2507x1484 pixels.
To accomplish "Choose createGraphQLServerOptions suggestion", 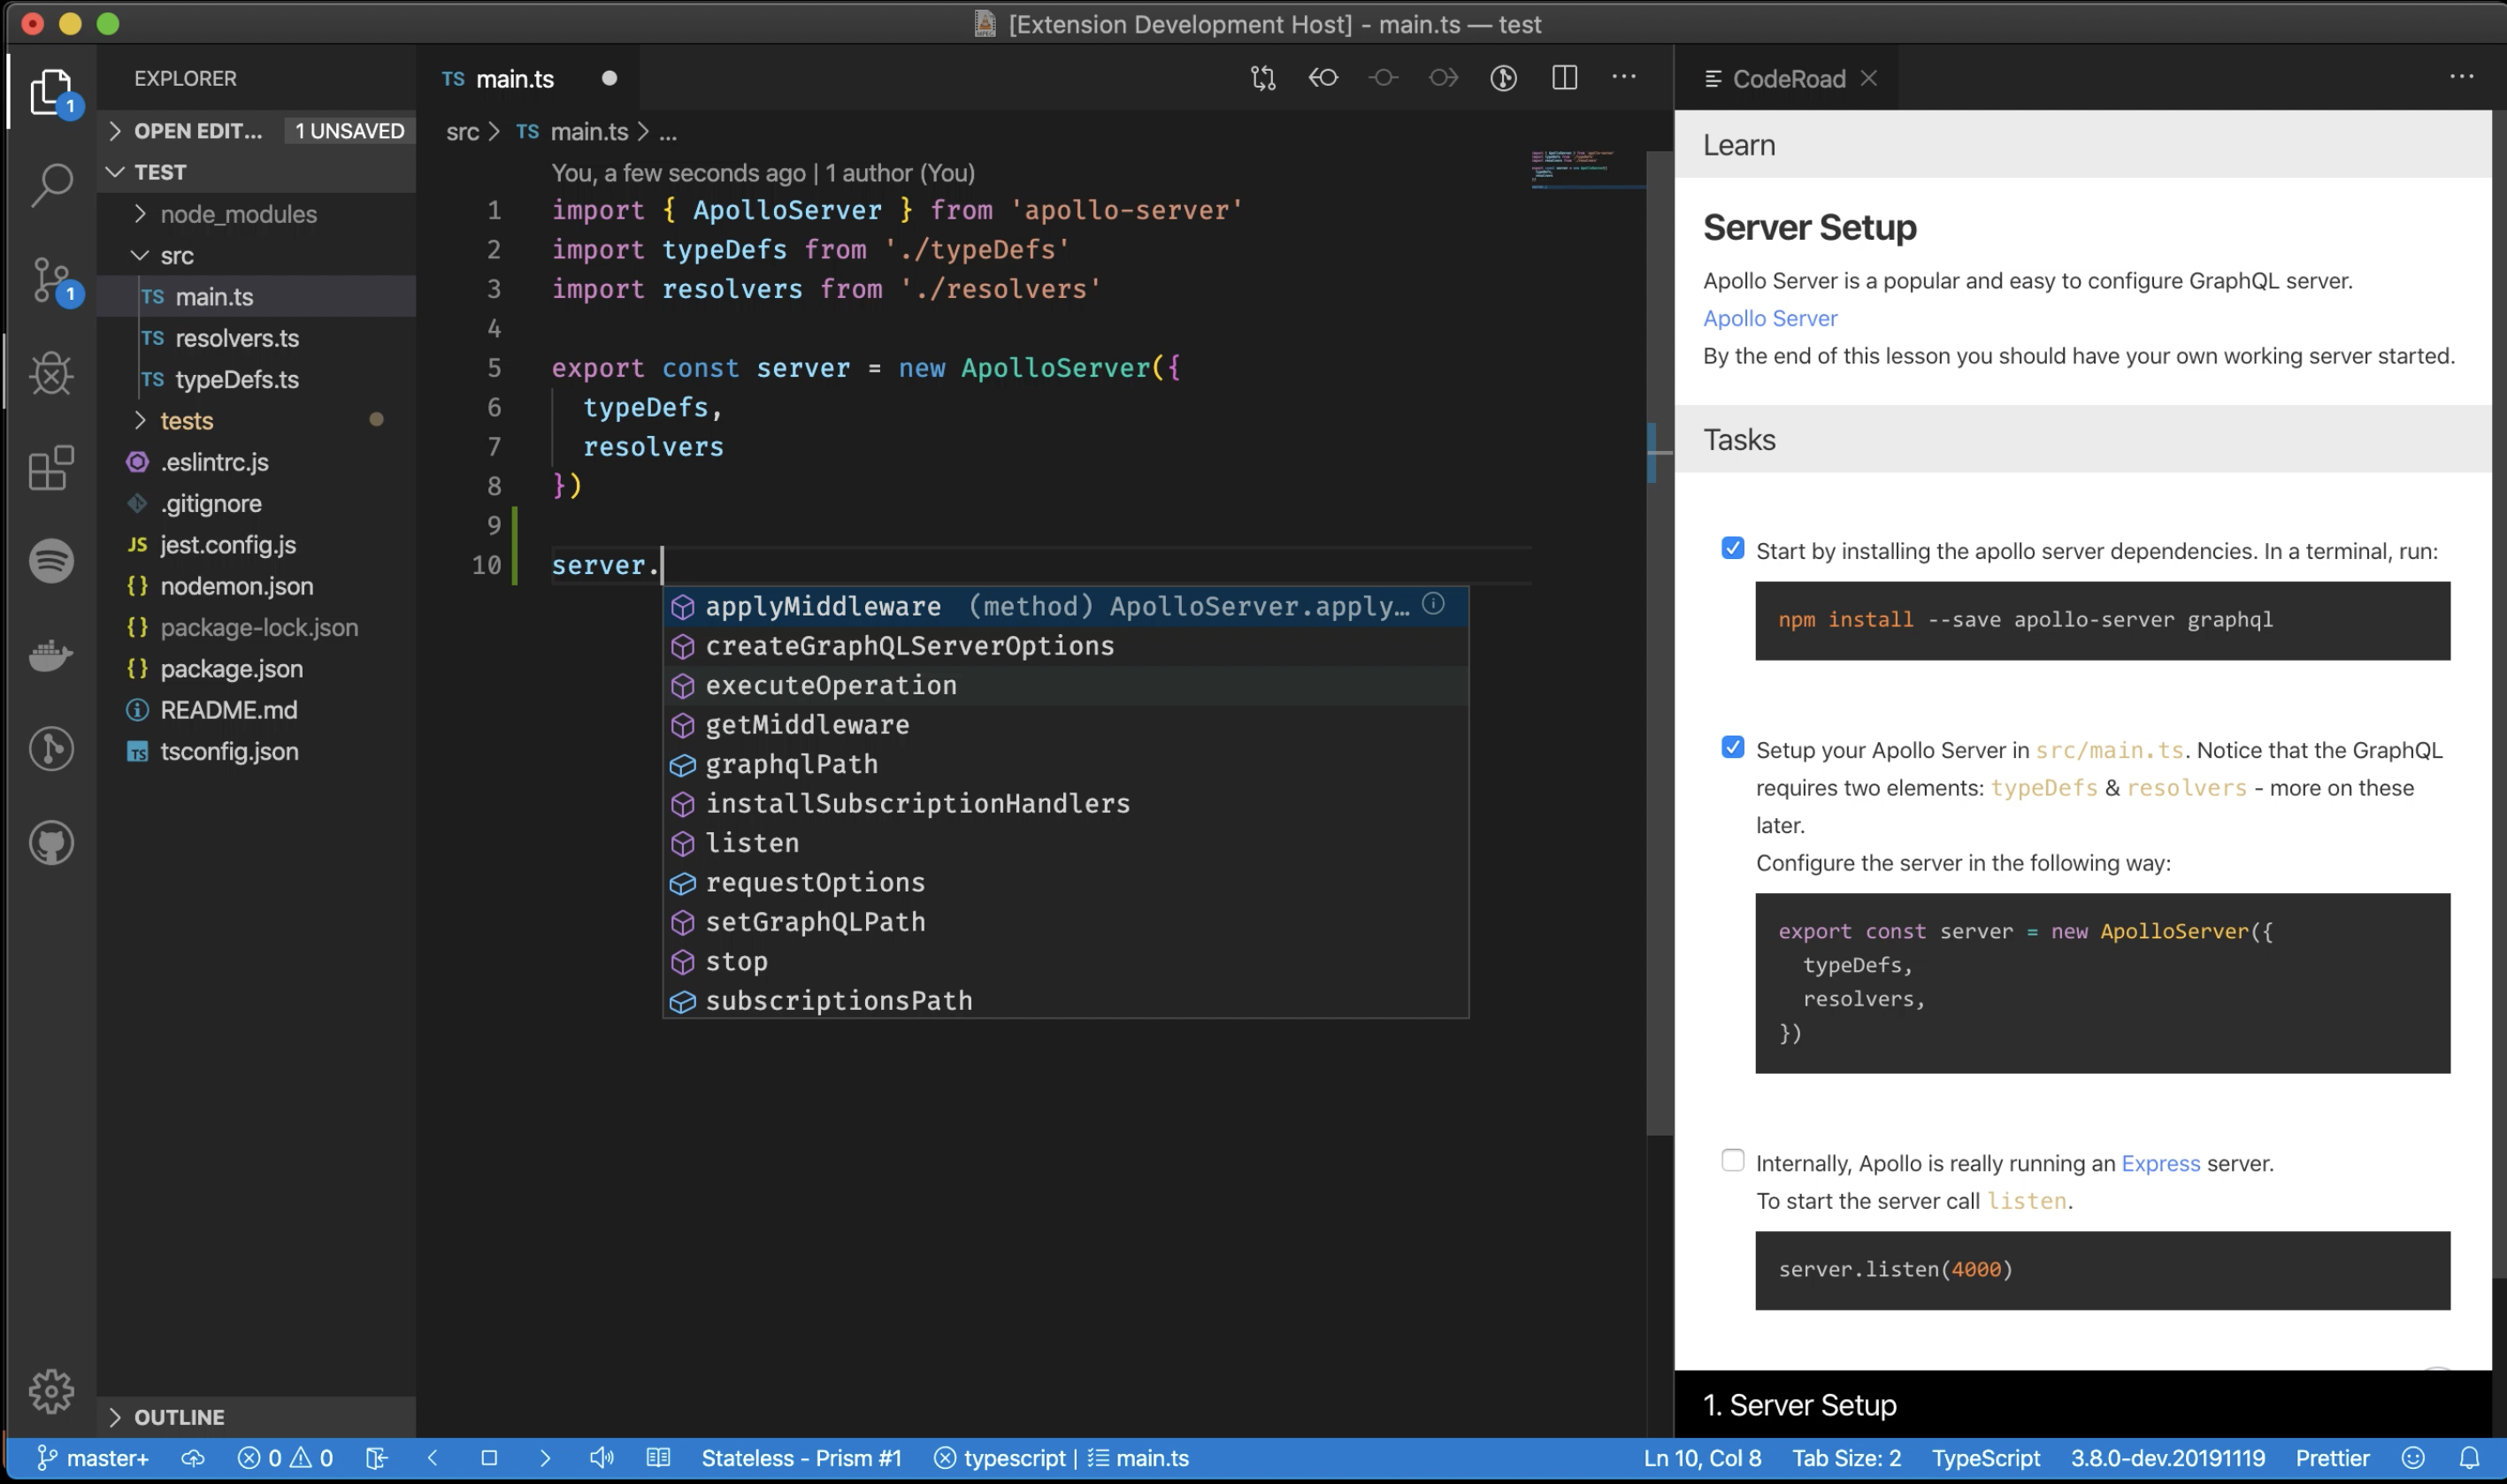I will pyautogui.click(x=1066, y=646).
